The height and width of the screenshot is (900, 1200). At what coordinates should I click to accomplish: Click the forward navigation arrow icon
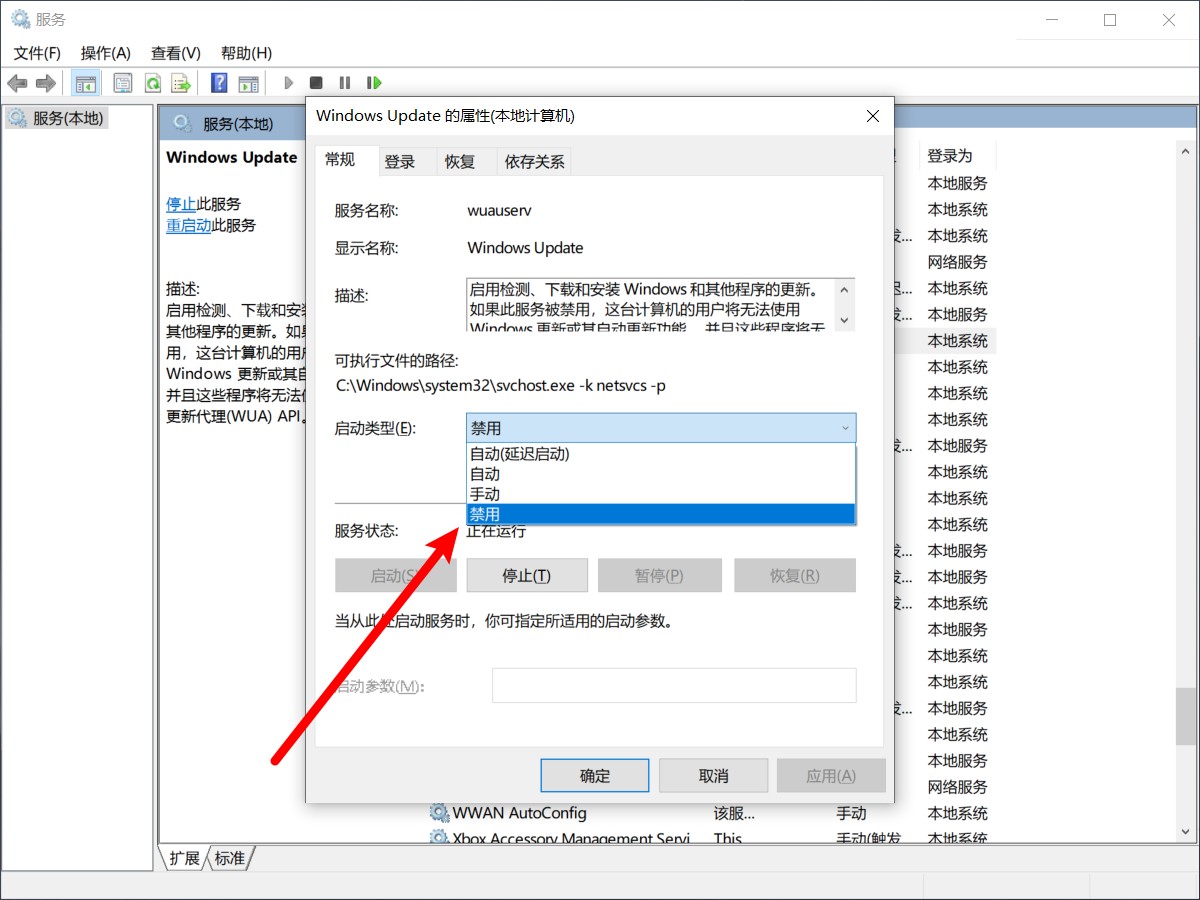(45, 82)
